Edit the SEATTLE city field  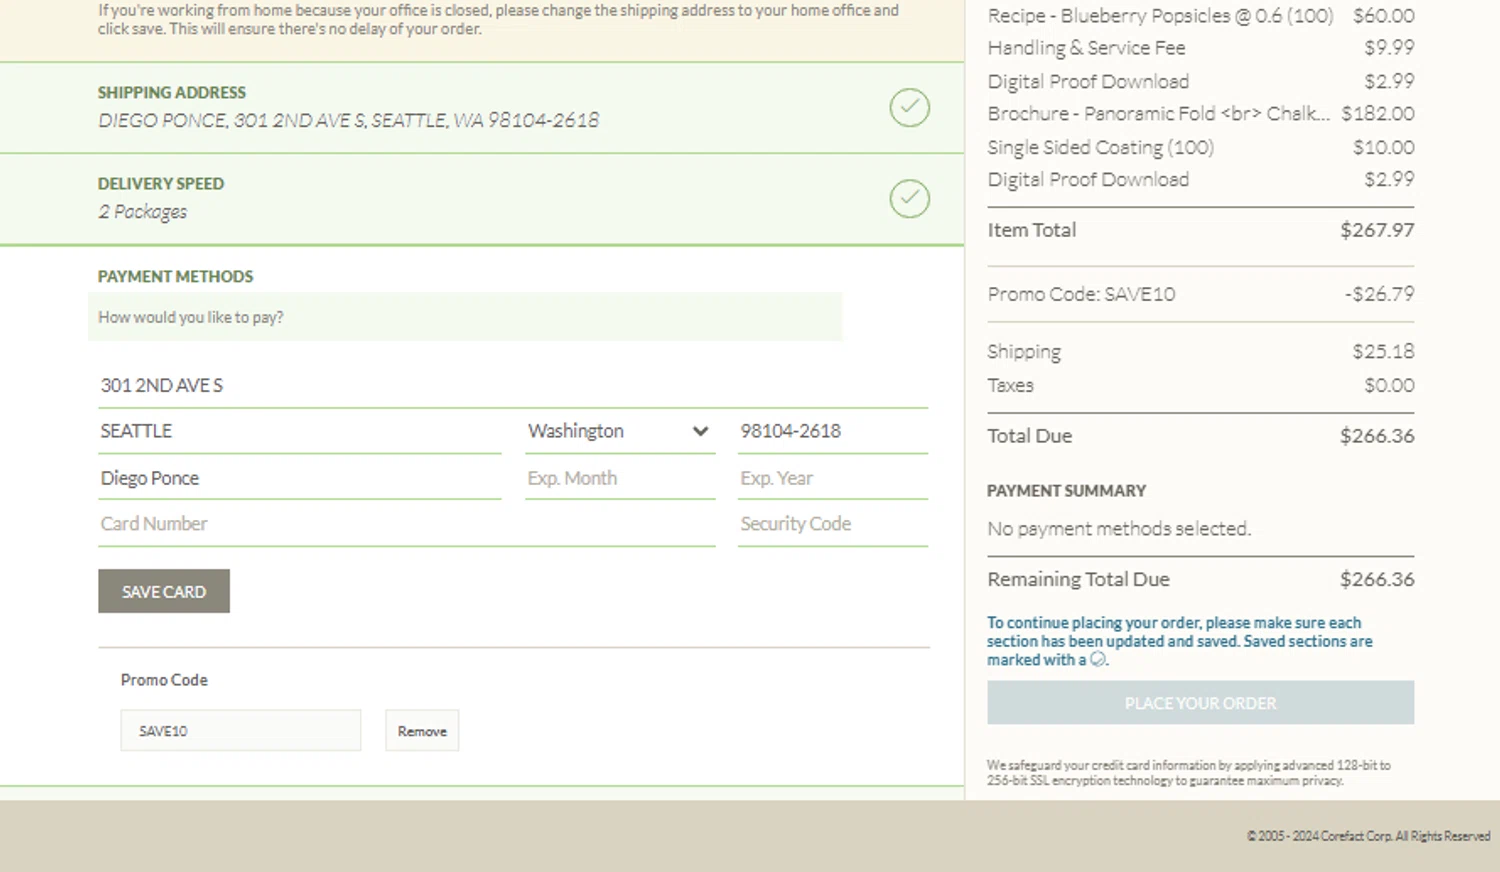[x=300, y=431]
